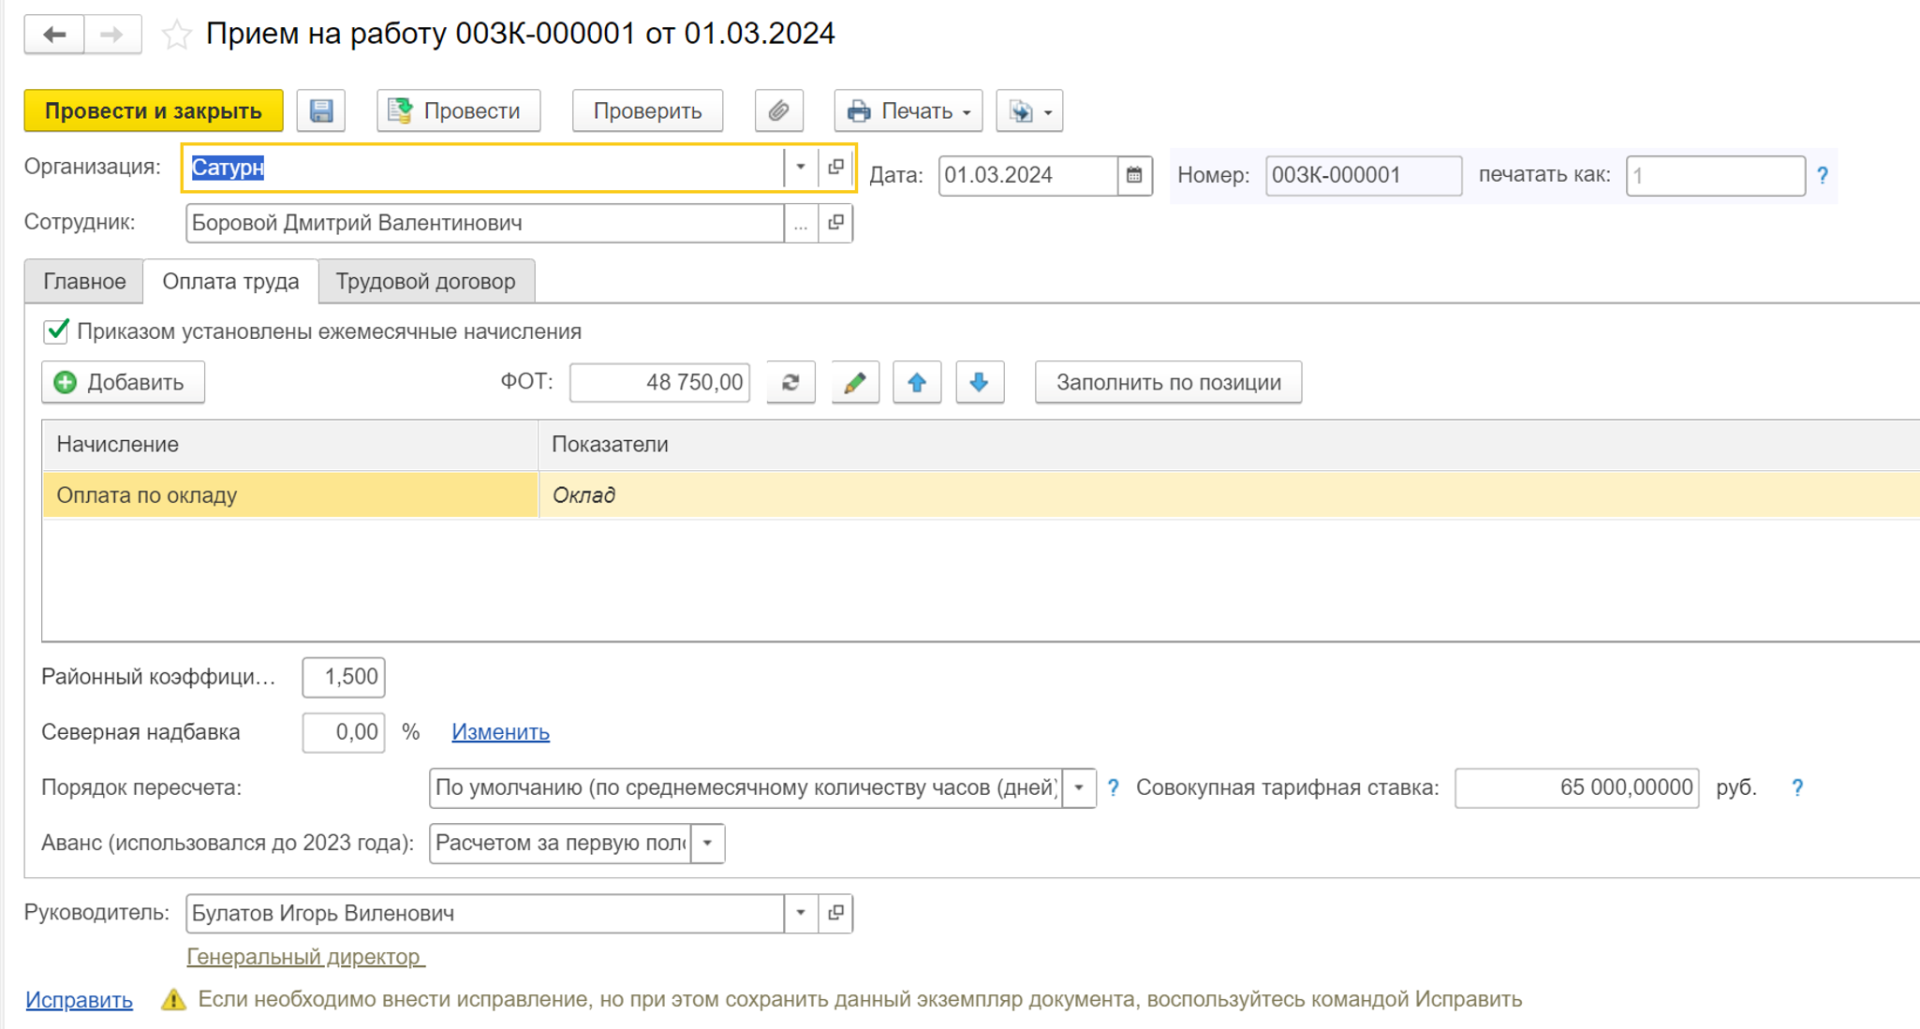Screen dimensions: 1920x1029
Task: Click the Совокупная тарифная ставка value field
Action: point(1577,788)
